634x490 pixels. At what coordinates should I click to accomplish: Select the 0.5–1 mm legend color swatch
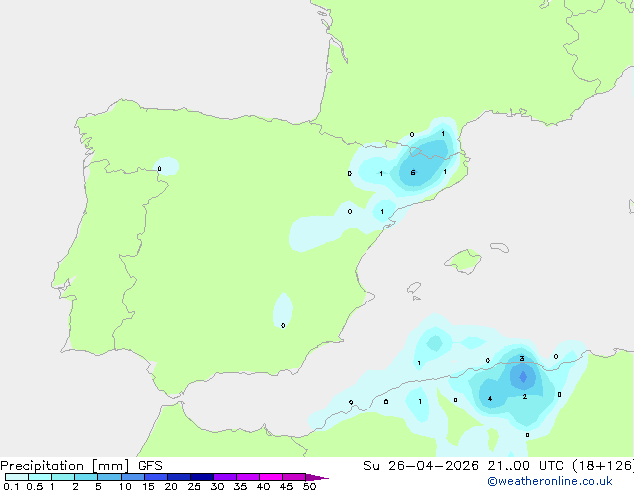[x=40, y=477]
